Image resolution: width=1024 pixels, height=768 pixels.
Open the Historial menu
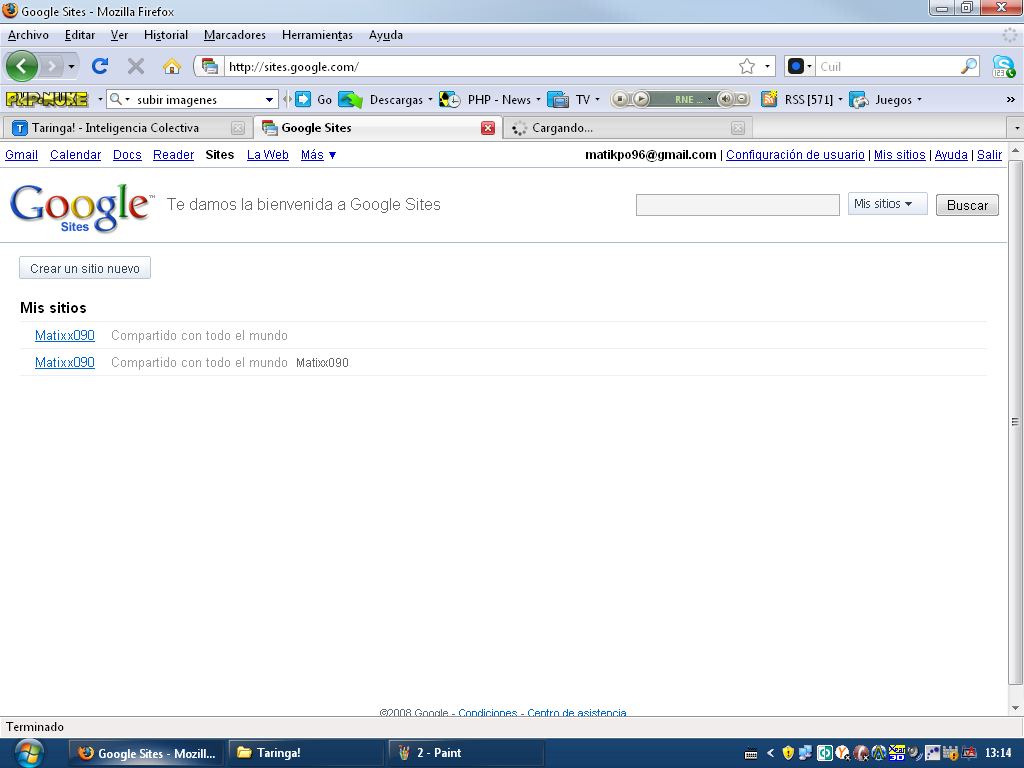(166, 35)
